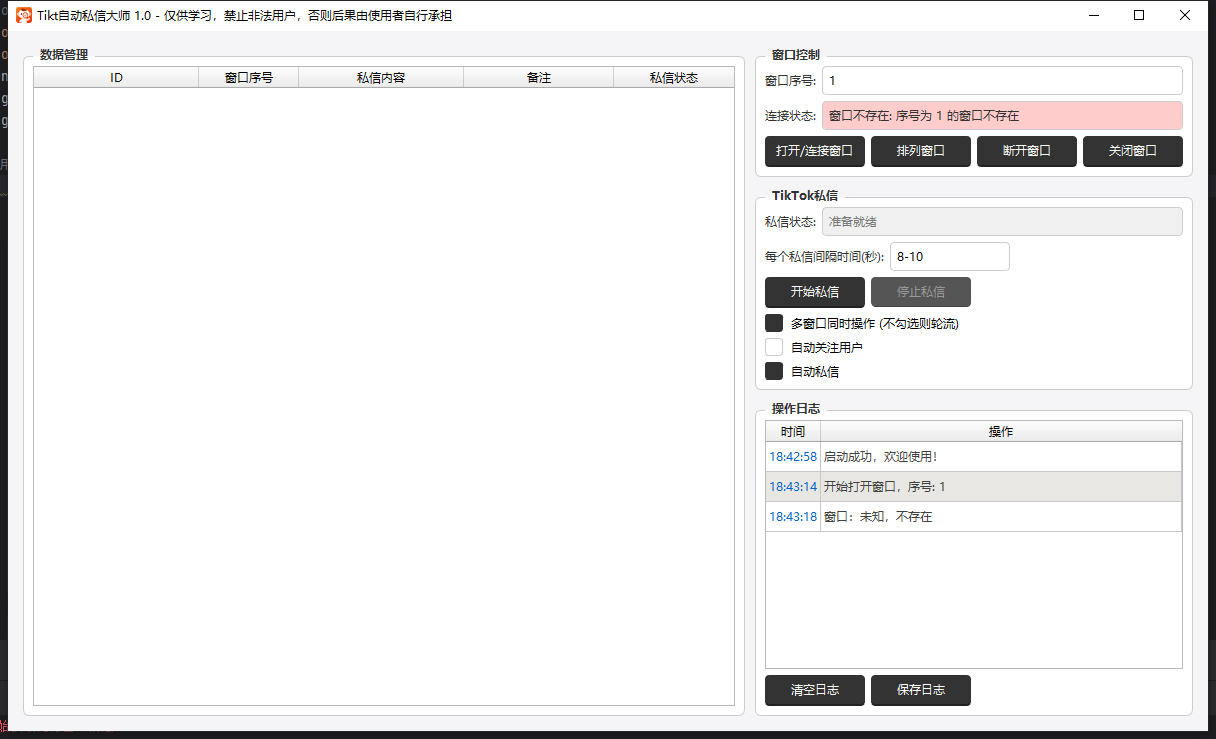Enable the 自动关注用户 checkbox
Viewport: 1216px width, 739px height.
773,346
